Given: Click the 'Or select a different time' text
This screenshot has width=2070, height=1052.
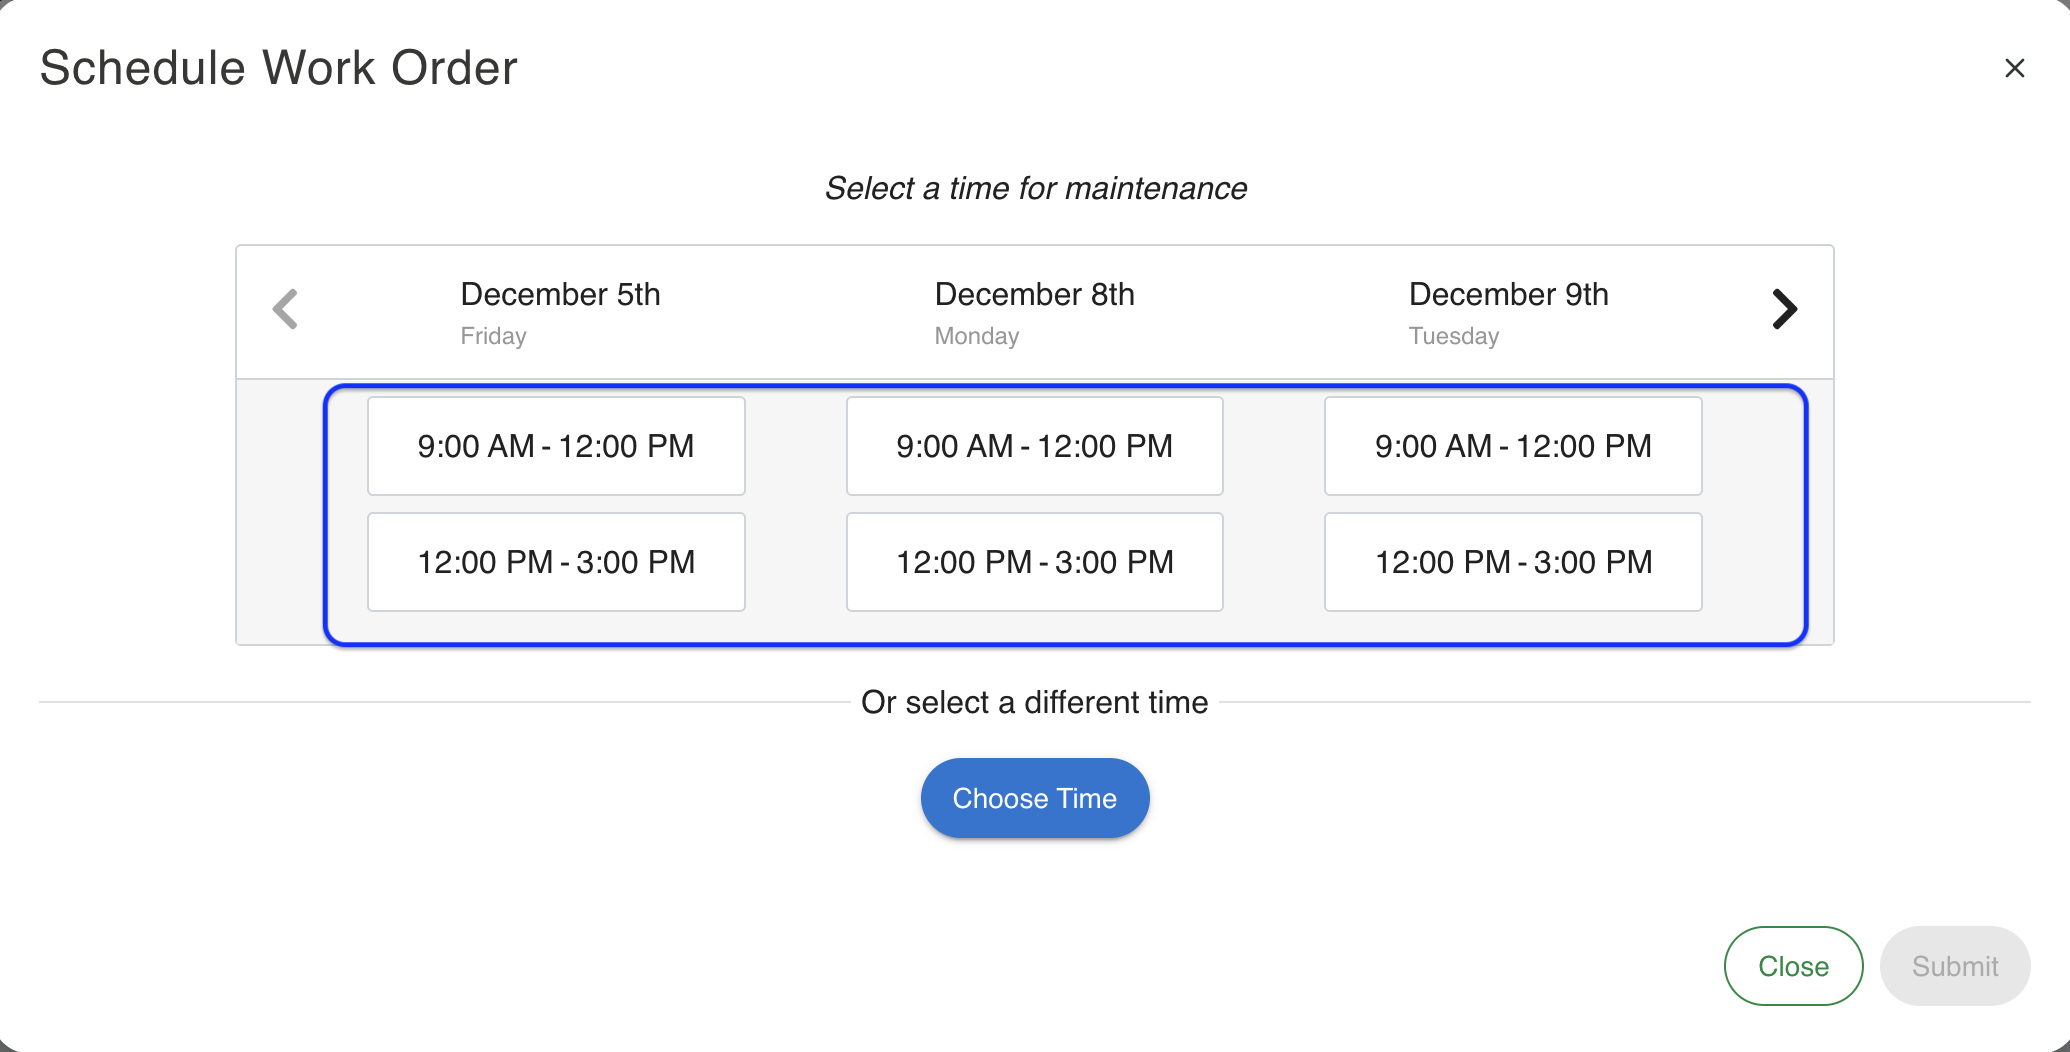Looking at the screenshot, I should (1034, 702).
